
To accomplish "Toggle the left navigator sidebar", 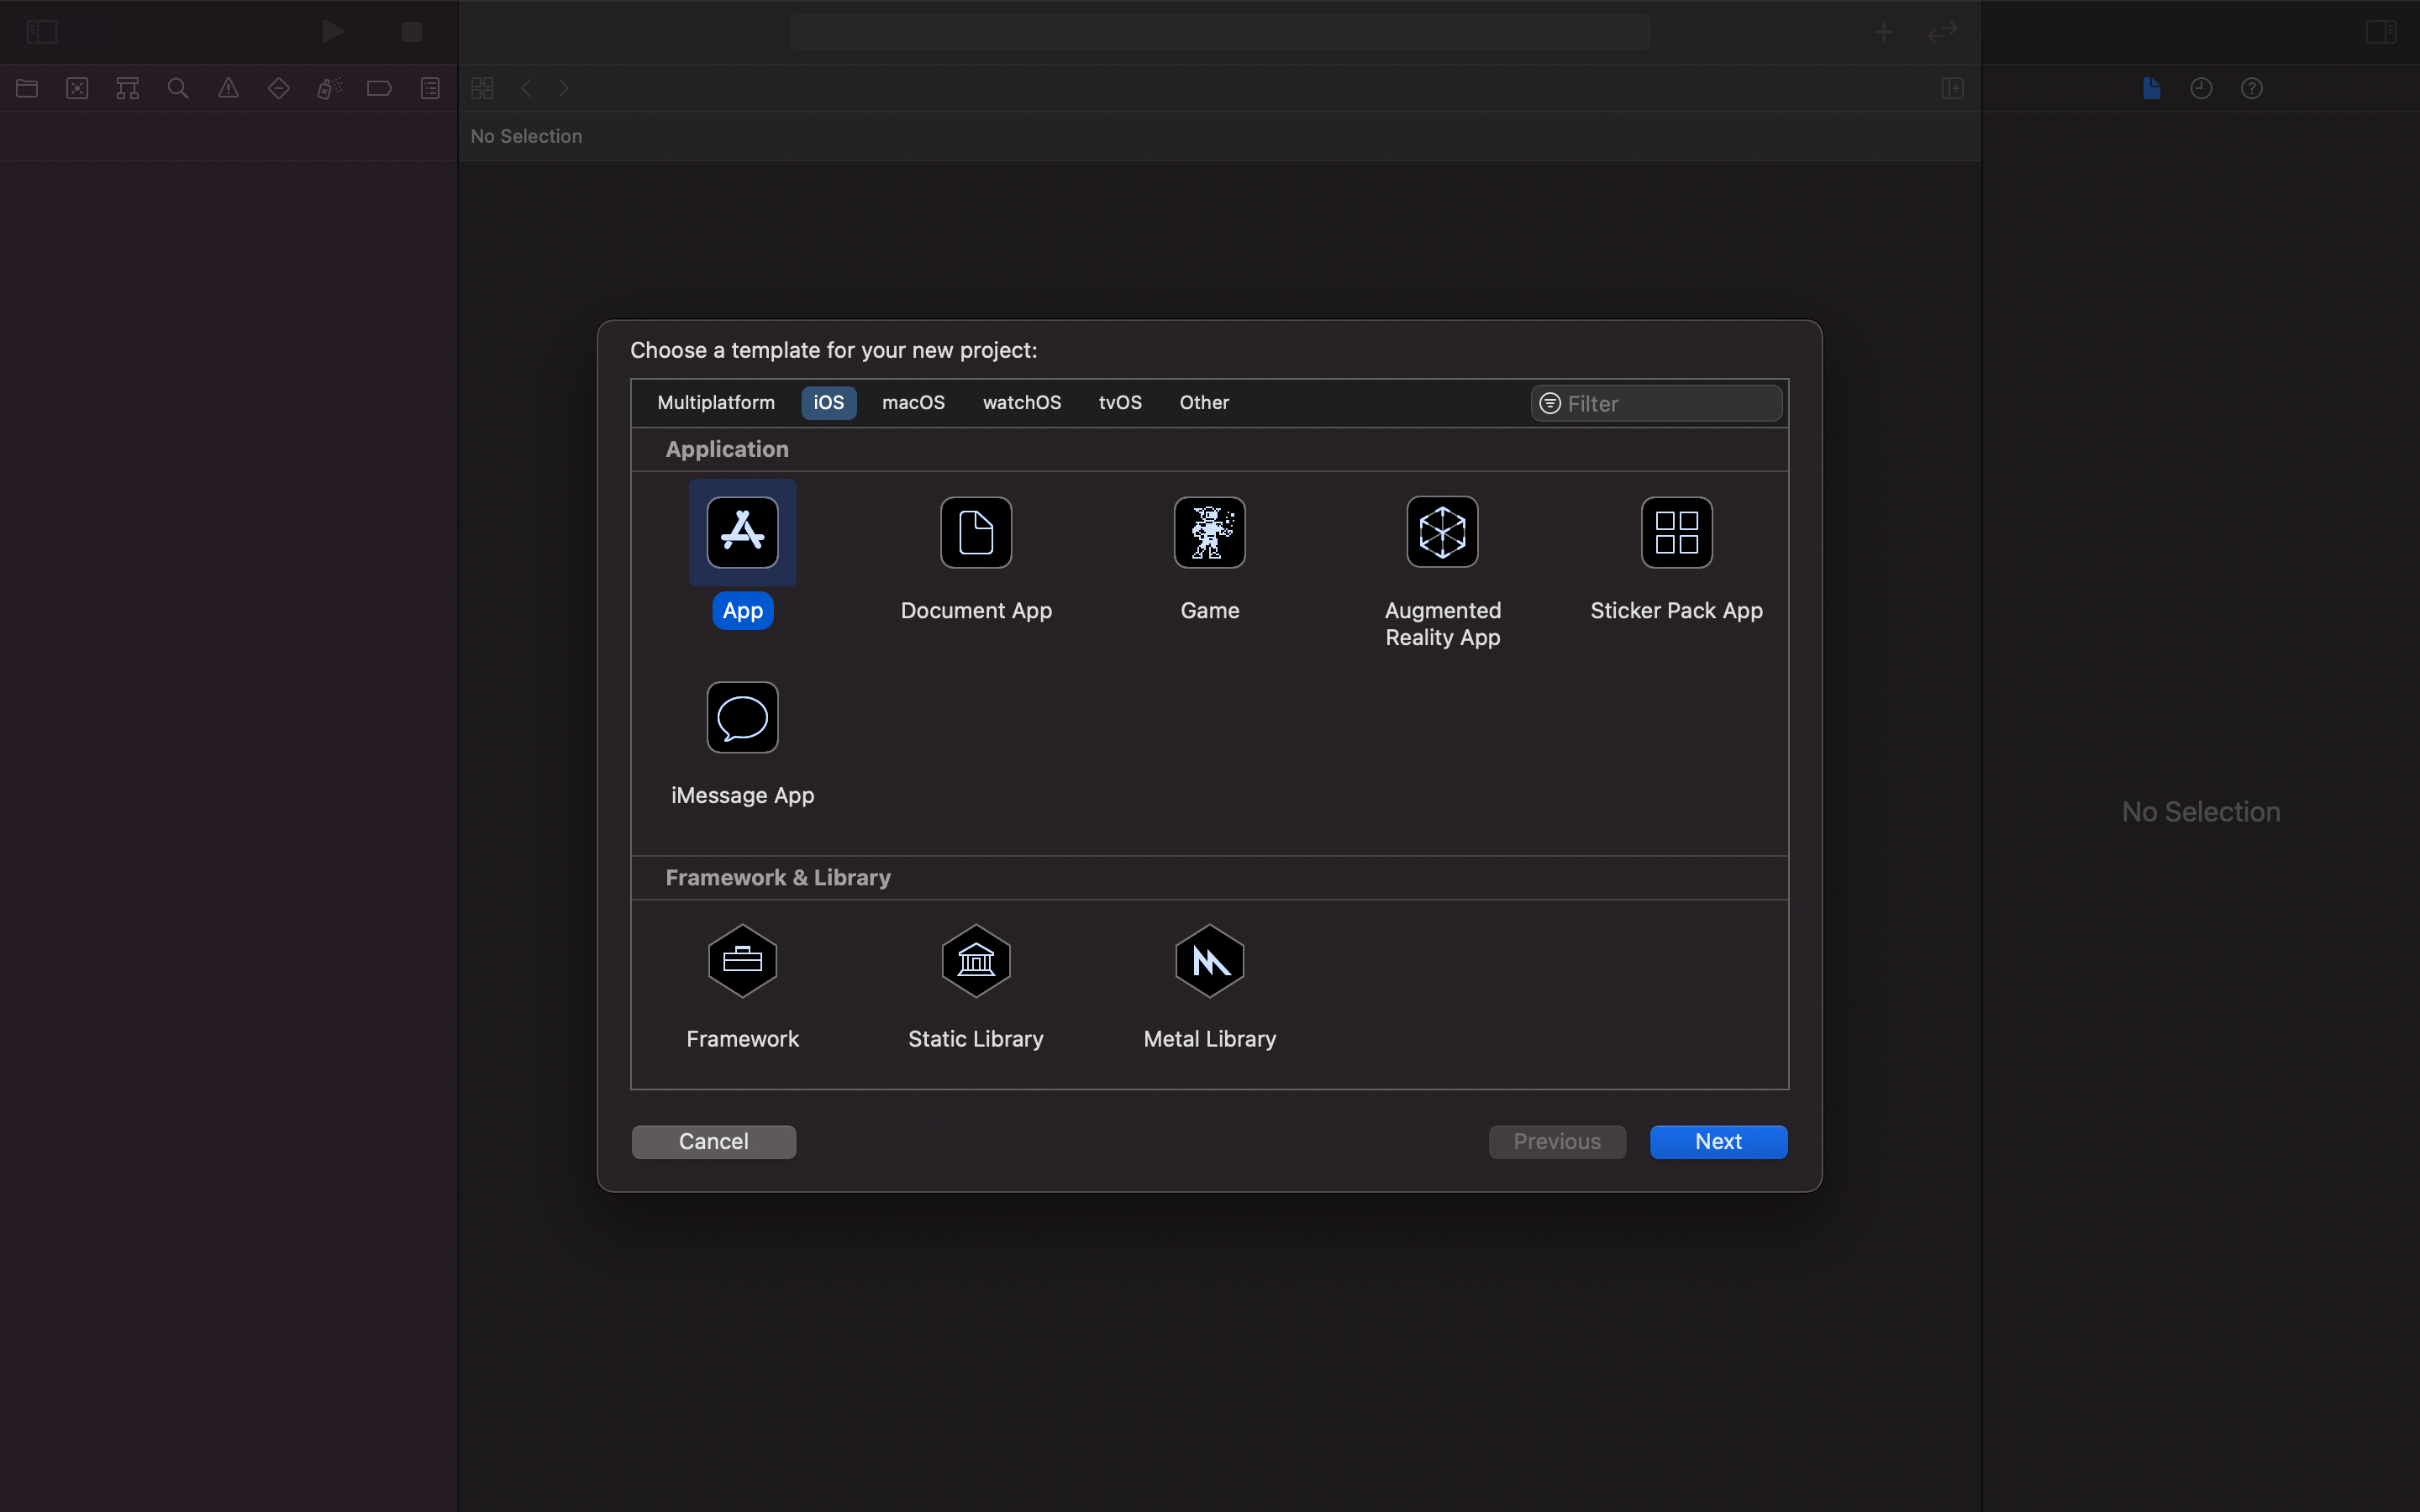I will [41, 32].
